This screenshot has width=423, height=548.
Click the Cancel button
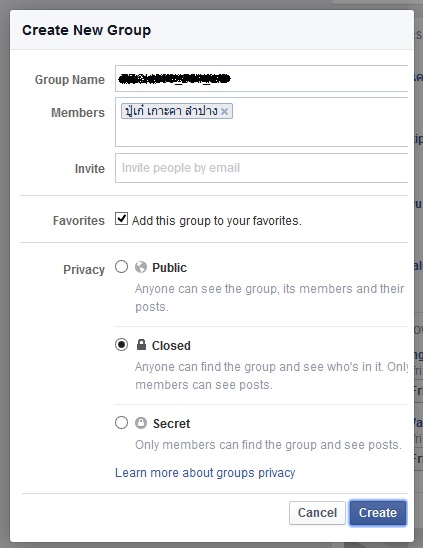[317, 513]
